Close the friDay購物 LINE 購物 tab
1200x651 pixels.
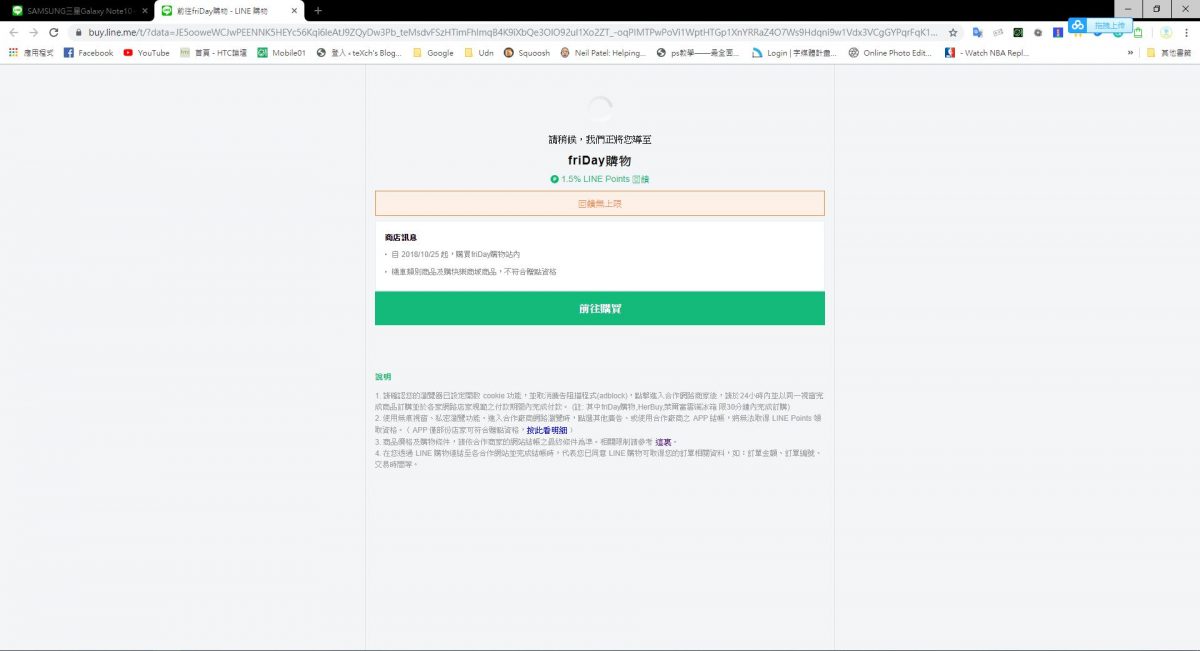click(x=293, y=10)
